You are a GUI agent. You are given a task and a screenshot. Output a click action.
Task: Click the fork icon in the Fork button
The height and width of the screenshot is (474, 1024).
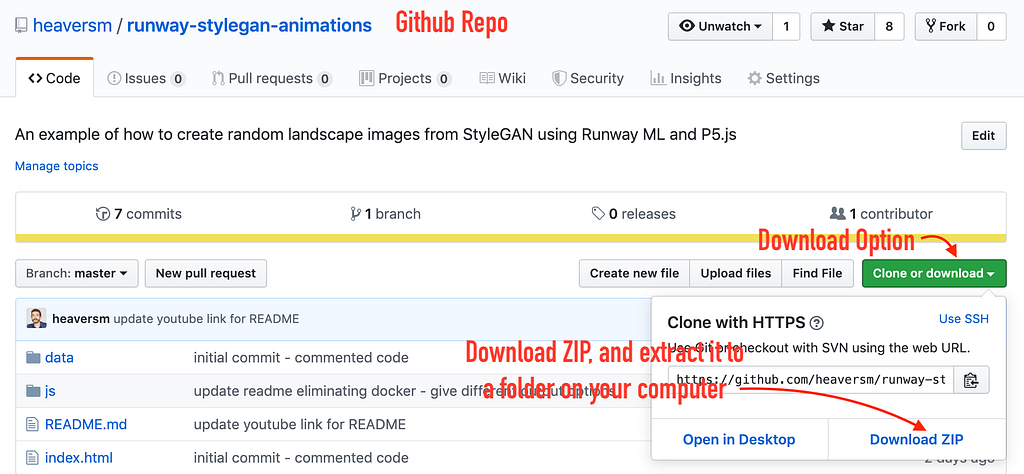click(x=930, y=27)
